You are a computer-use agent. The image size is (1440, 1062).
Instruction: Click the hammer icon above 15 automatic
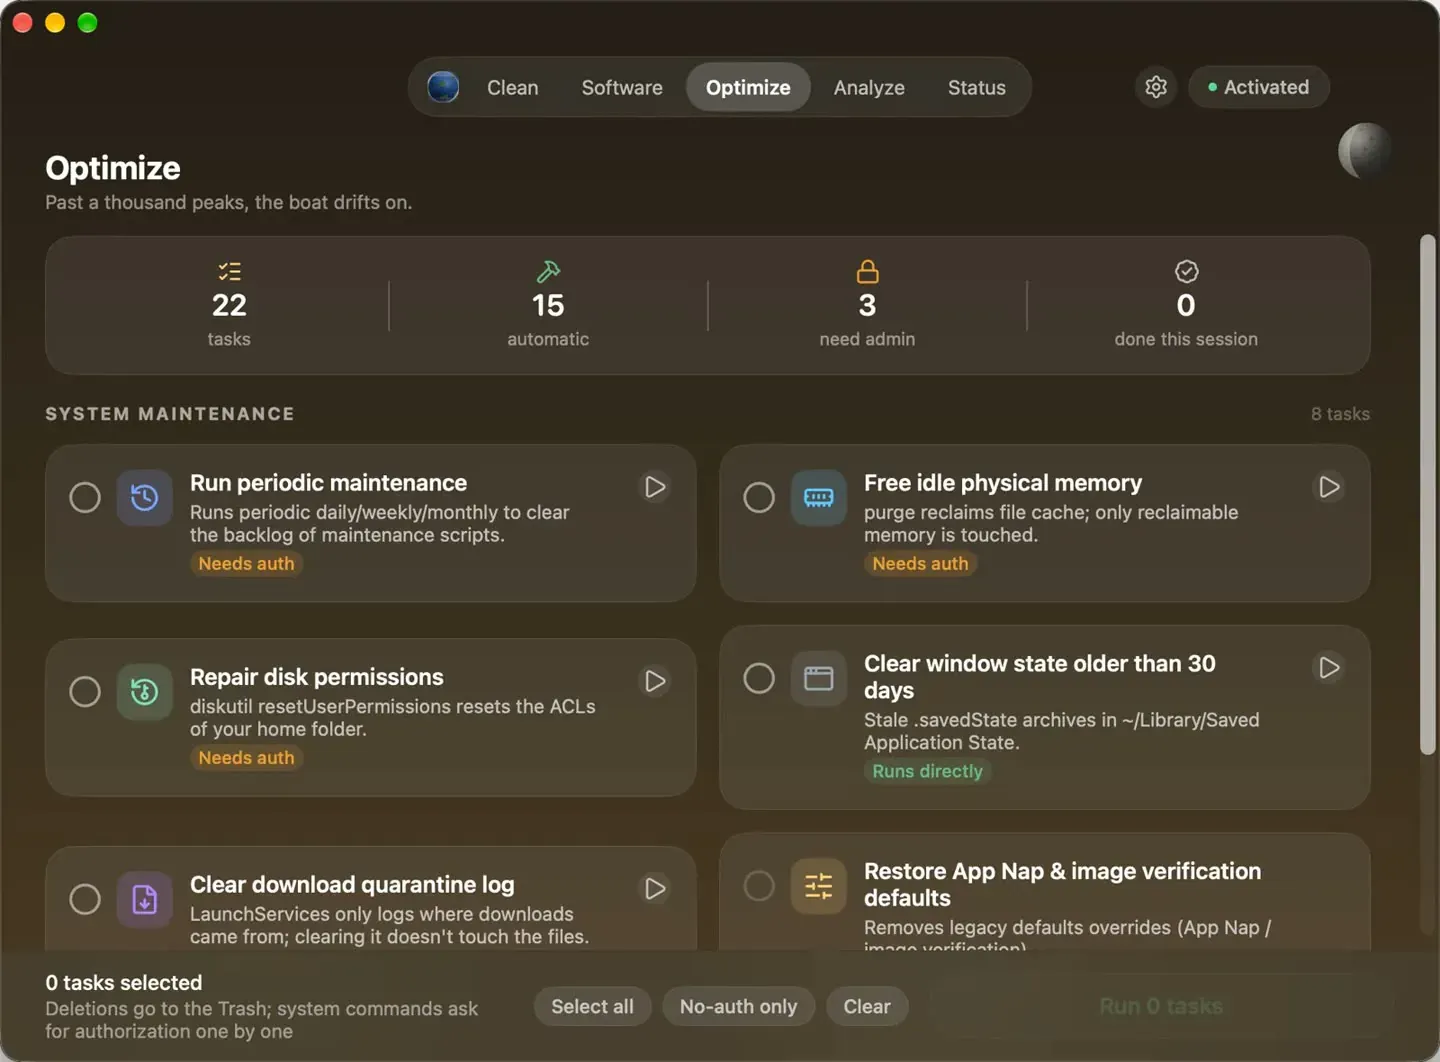[548, 271]
